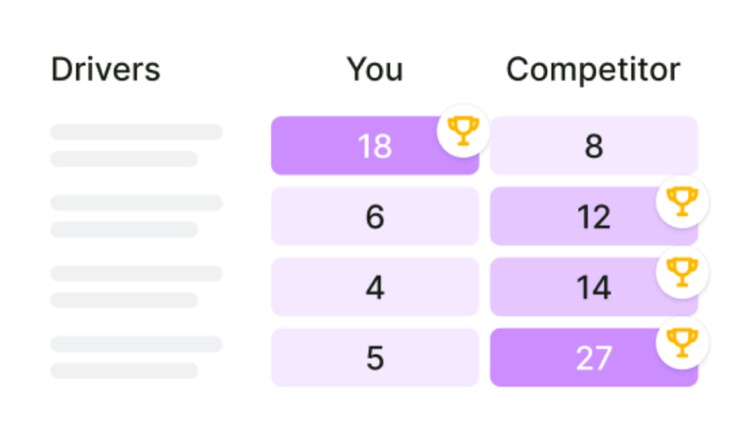Click the trophy icon on the 18 cell
Viewport: 750px width, 437px height.
[463, 131]
